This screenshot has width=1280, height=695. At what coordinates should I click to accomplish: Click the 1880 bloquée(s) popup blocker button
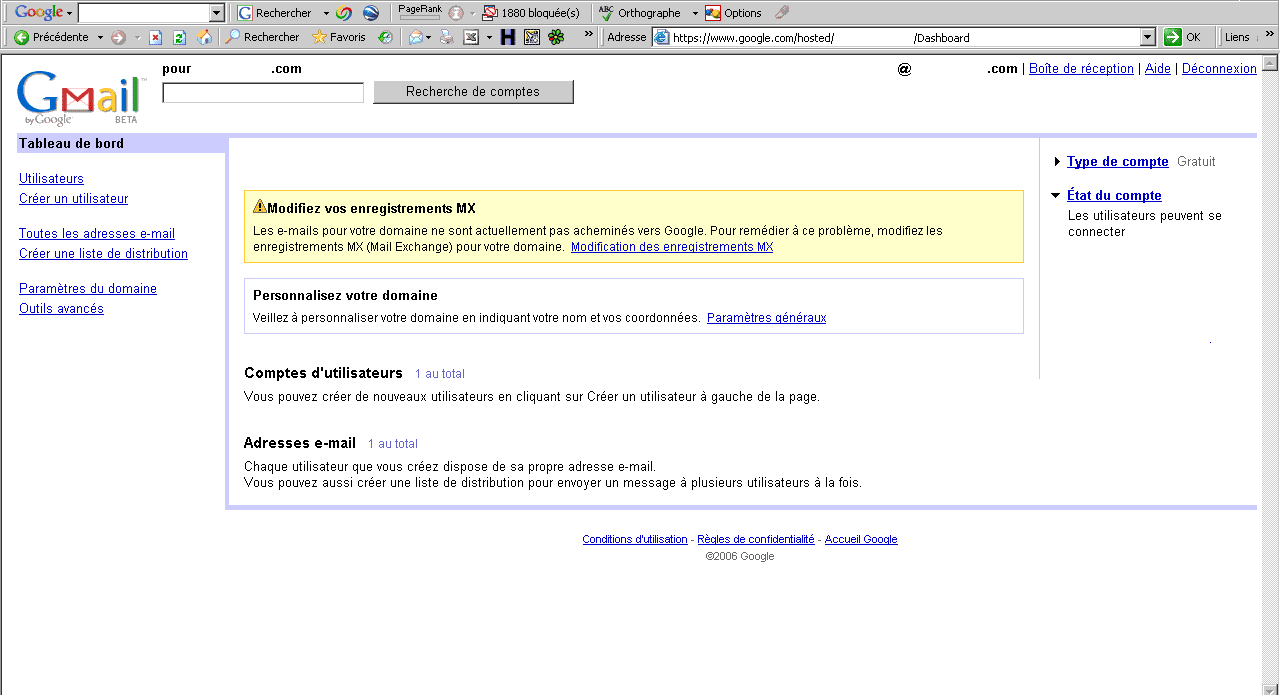point(531,13)
